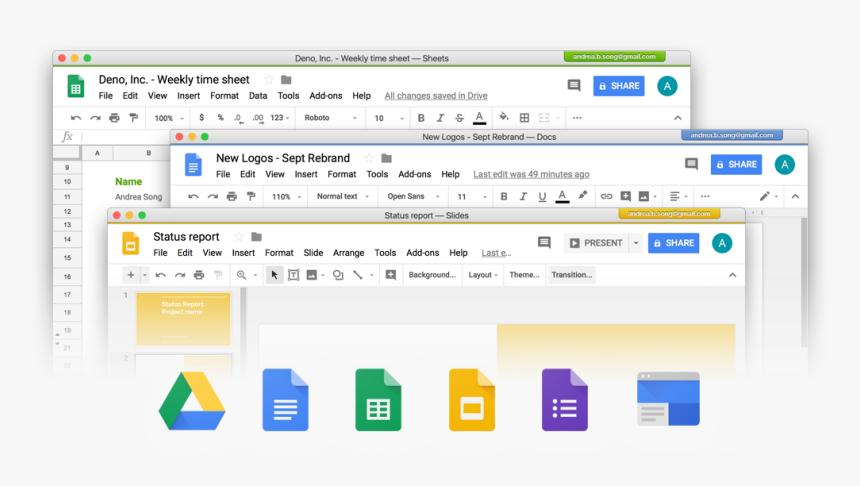Click the paint format icon in Sheets

[x=135, y=118]
